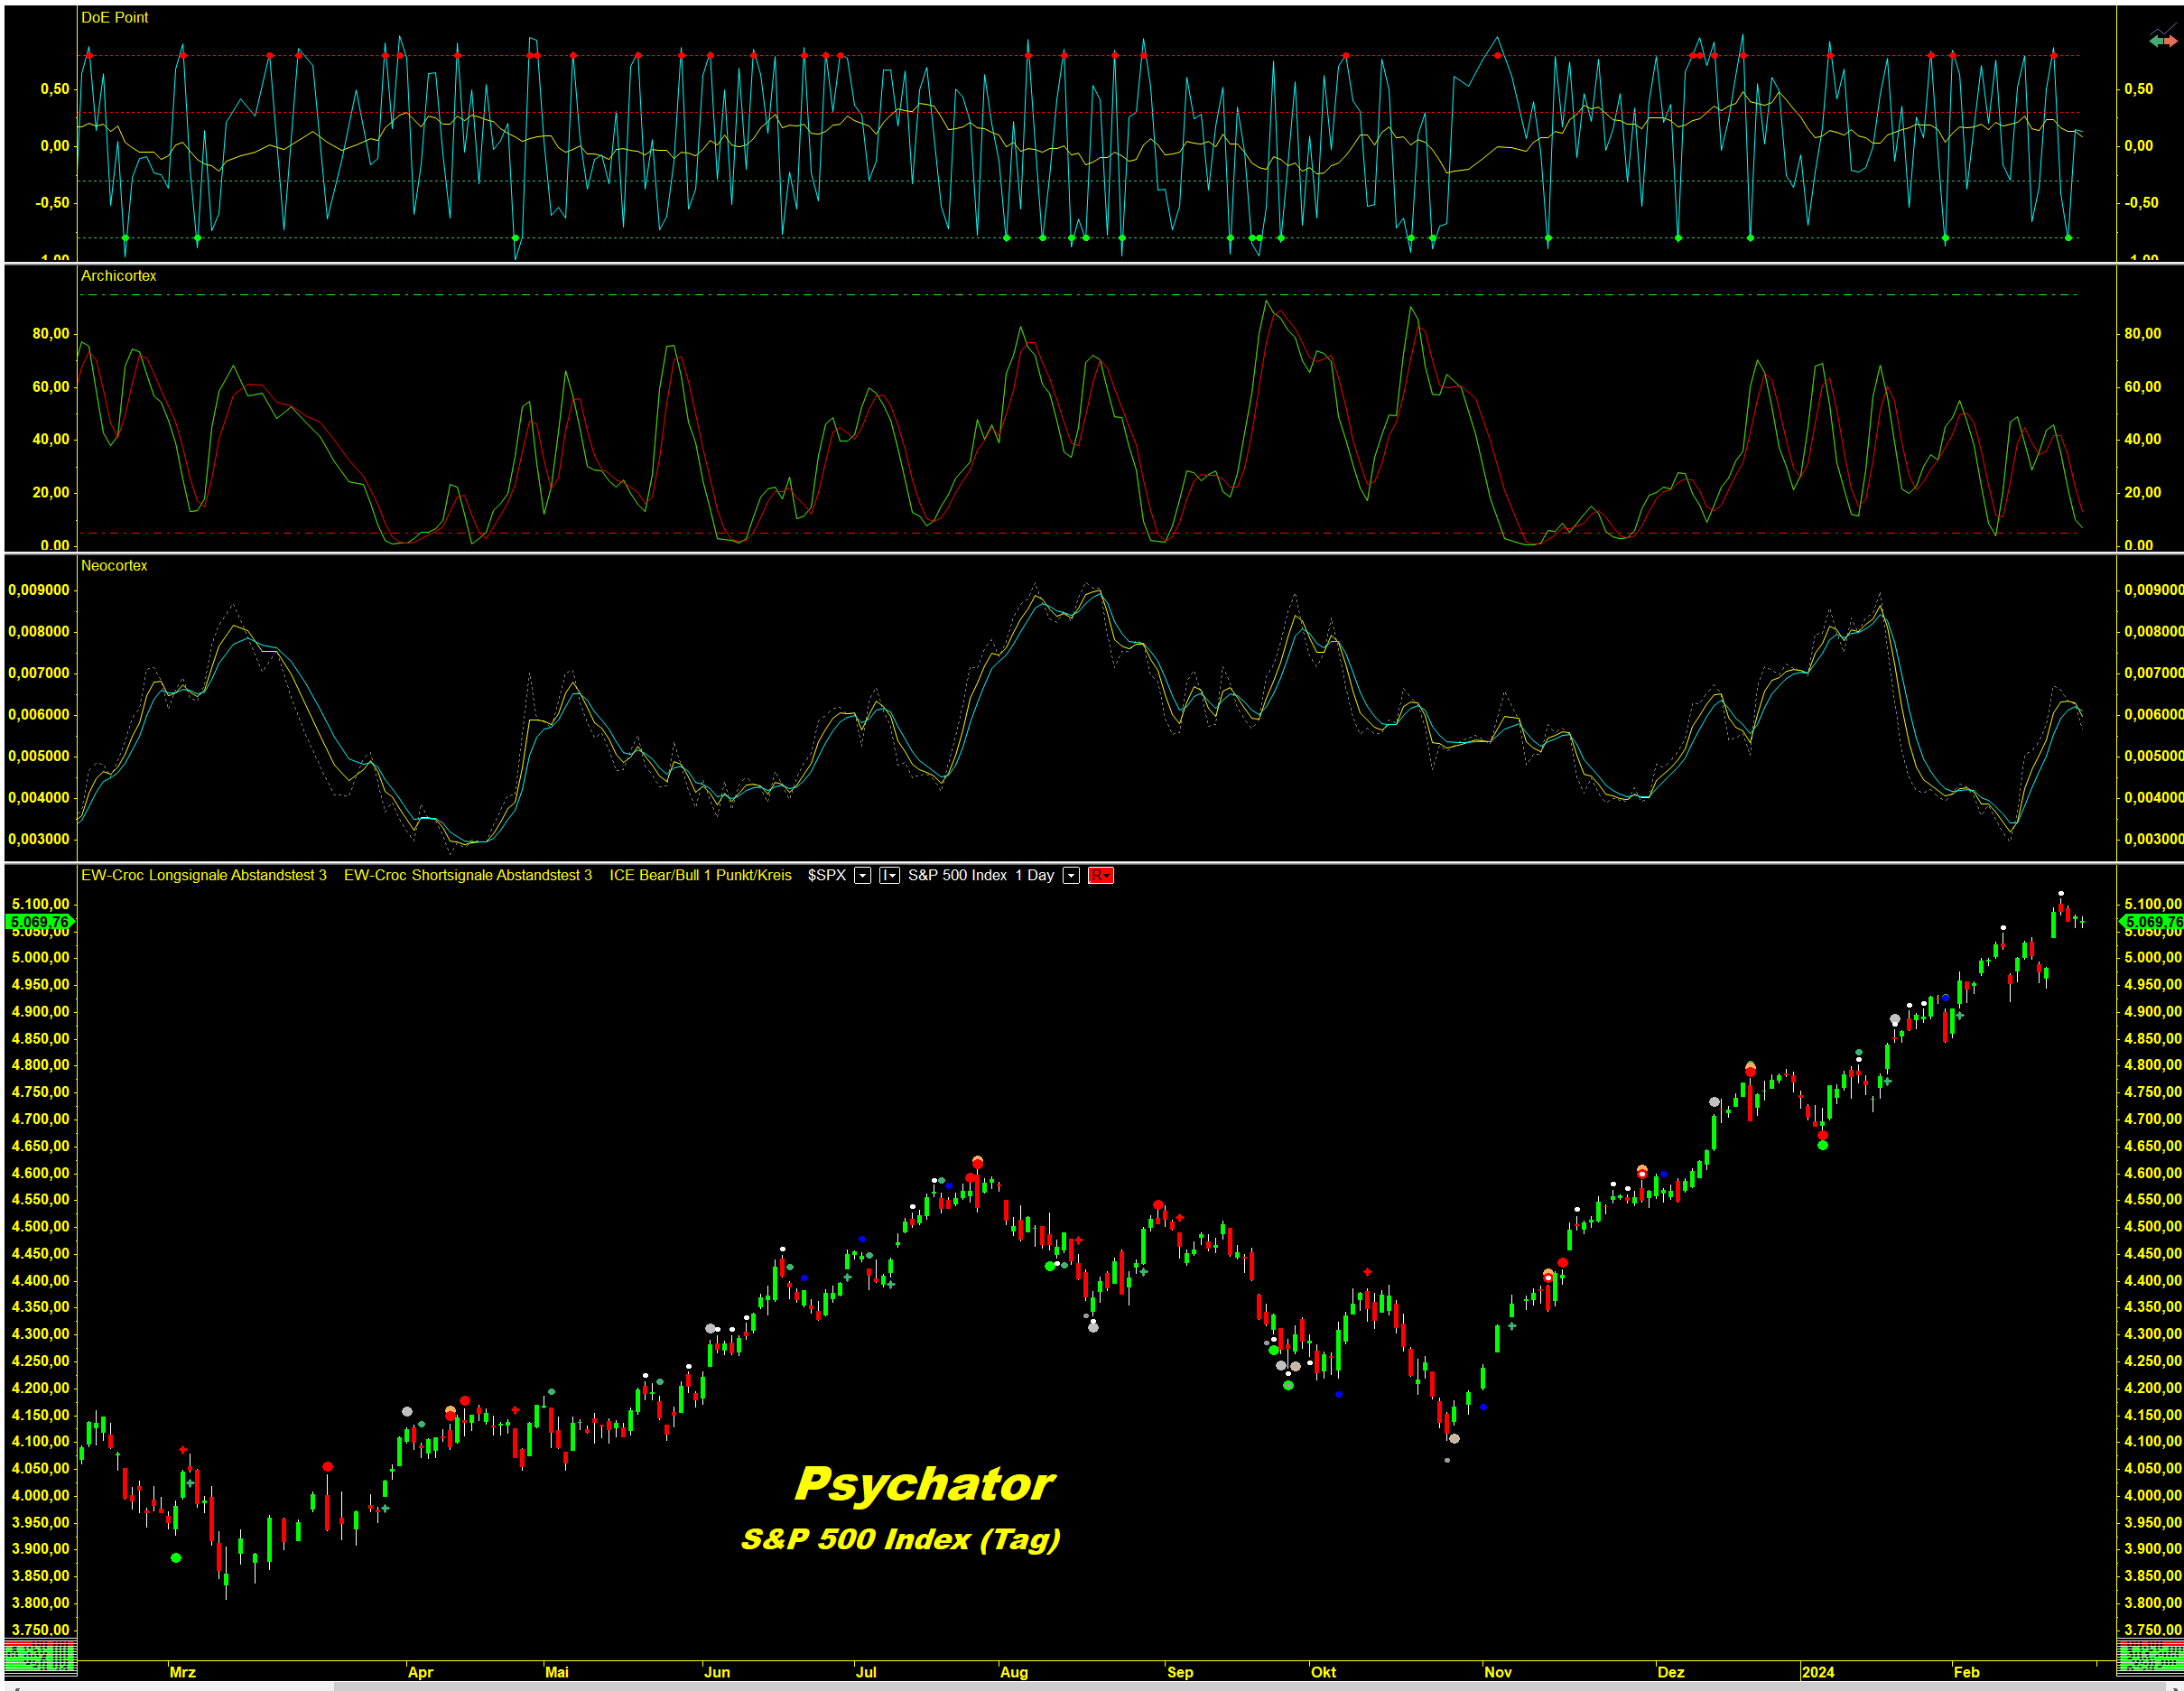Screen dimensions: 2184x1691
Task: Click the red right-arrow chart shift icon
Action: click(x=2171, y=41)
